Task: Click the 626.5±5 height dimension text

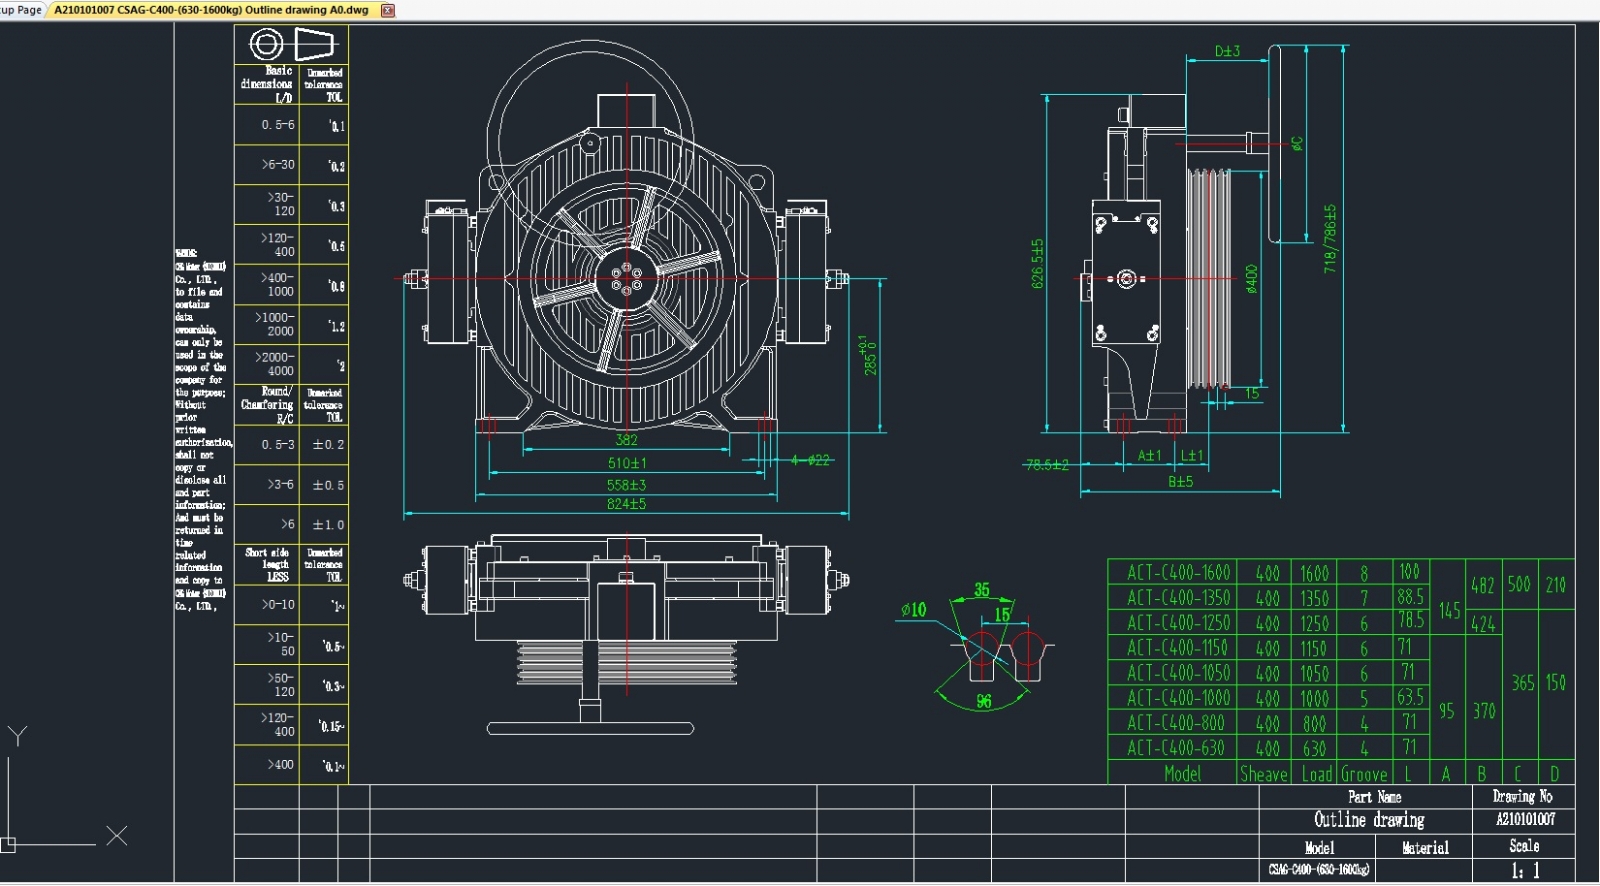Action: (x=1037, y=263)
